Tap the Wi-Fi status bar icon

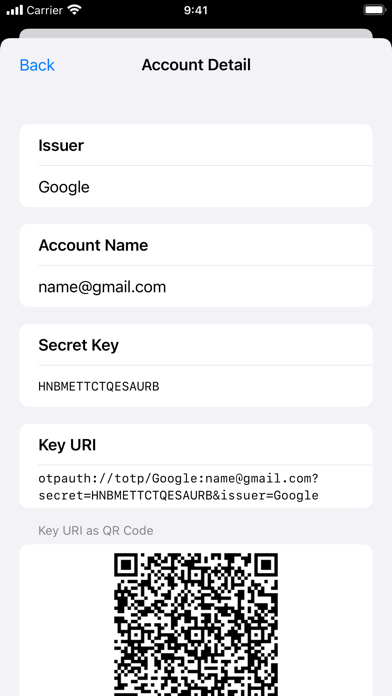click(x=76, y=10)
